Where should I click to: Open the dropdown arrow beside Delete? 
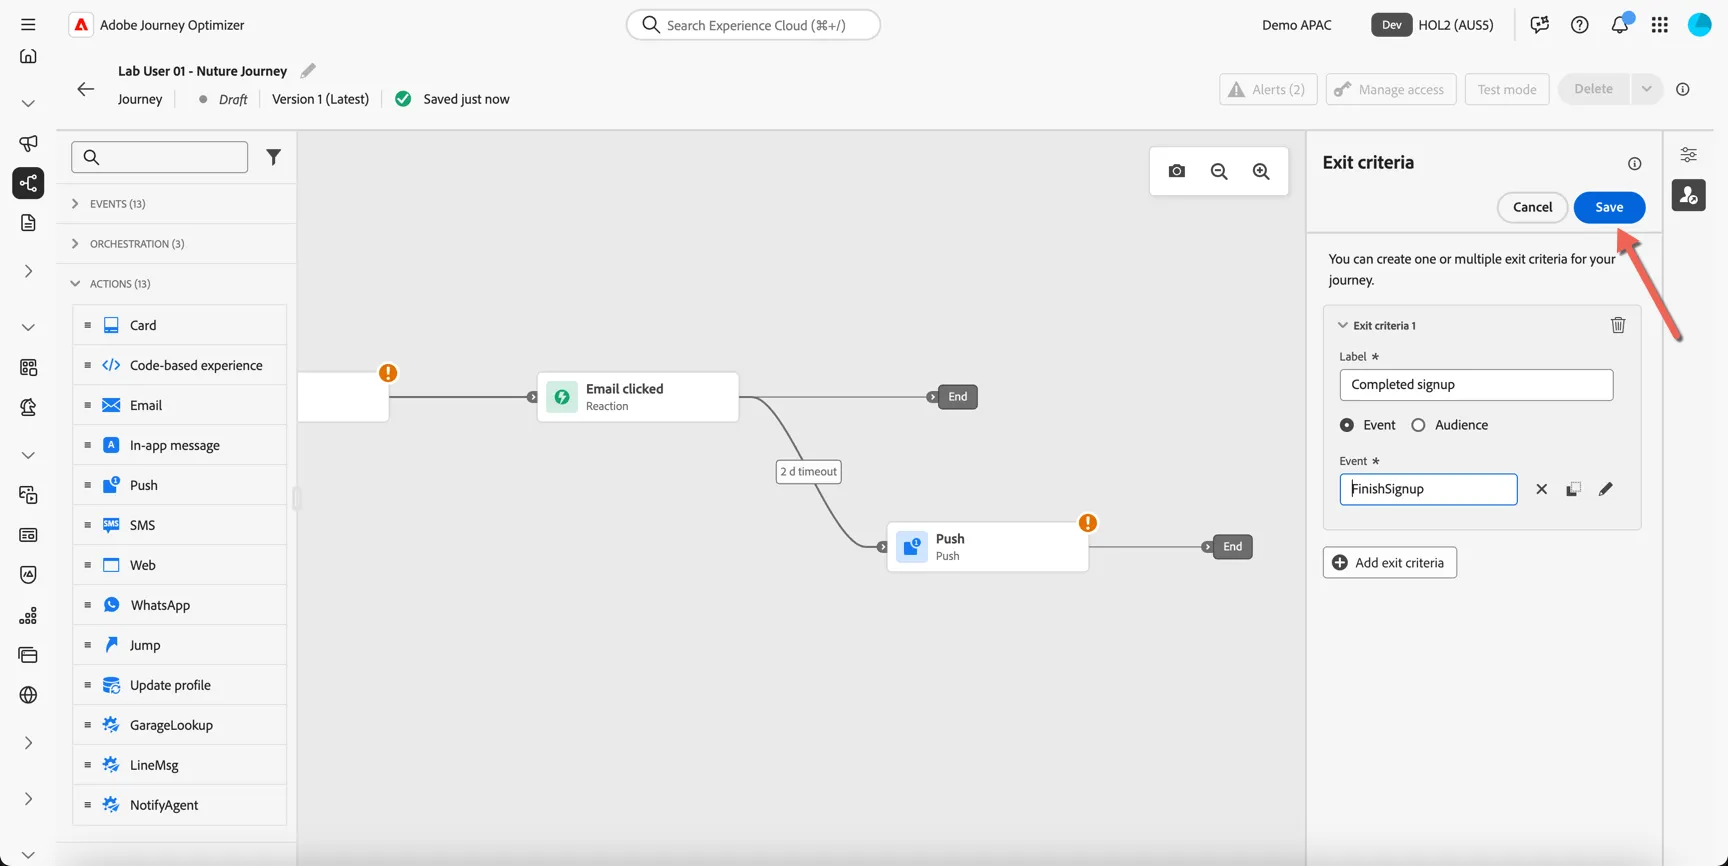pyautogui.click(x=1646, y=89)
